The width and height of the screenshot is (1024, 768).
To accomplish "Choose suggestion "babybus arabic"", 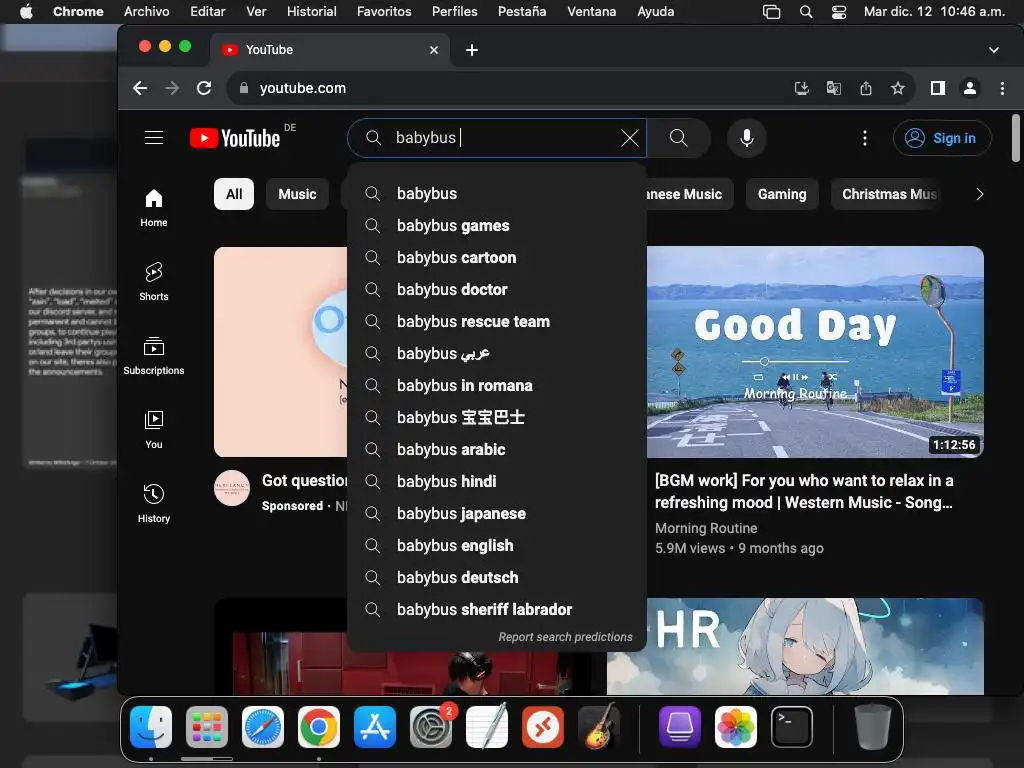I will pyautogui.click(x=497, y=450).
